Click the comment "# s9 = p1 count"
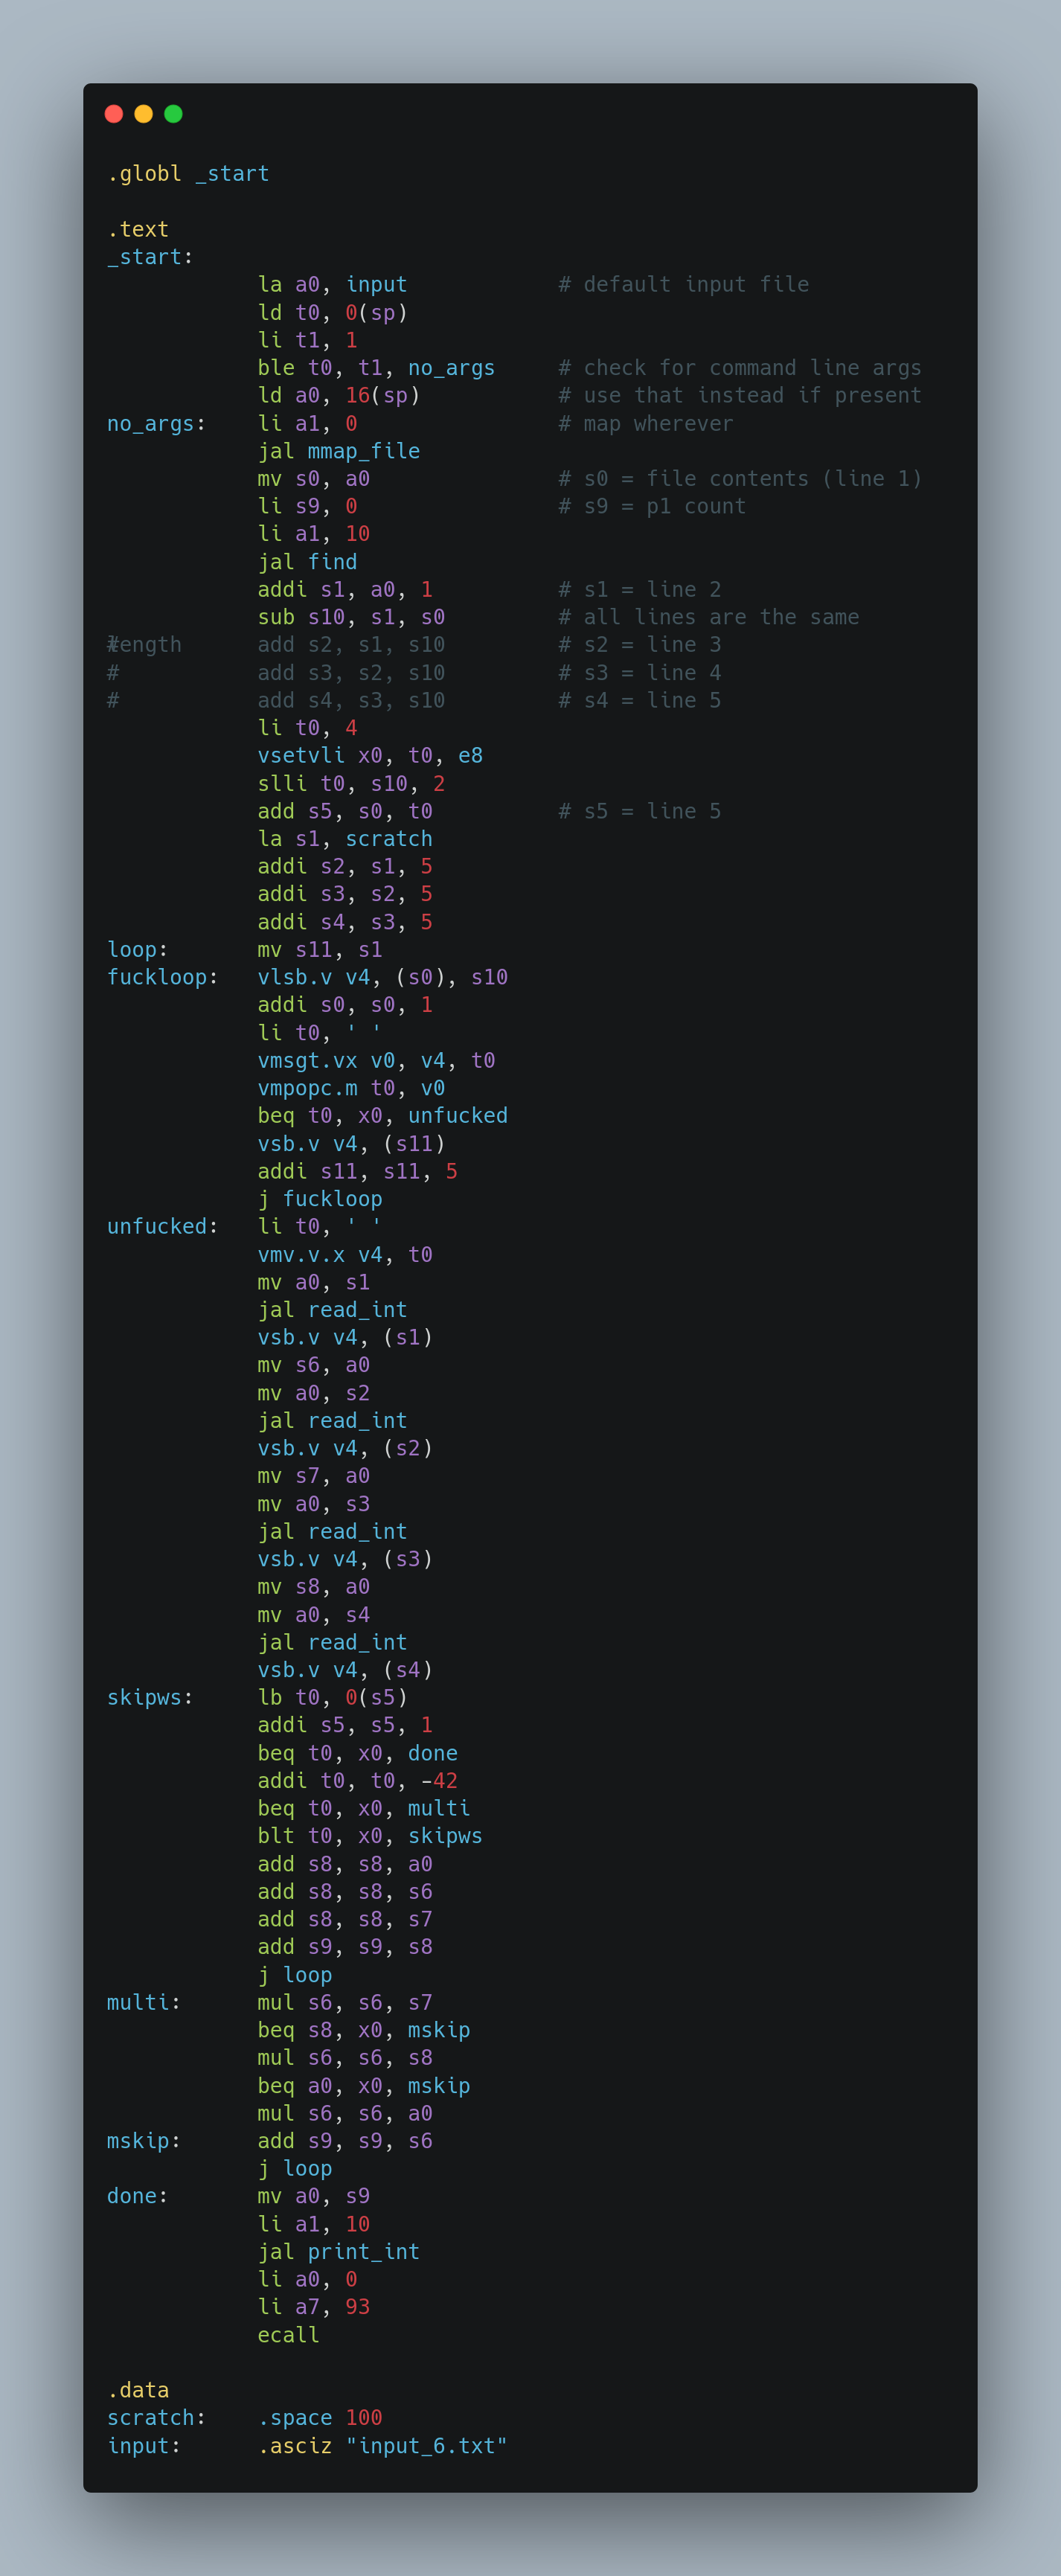Image resolution: width=1061 pixels, height=2576 pixels. pyautogui.click(x=652, y=506)
